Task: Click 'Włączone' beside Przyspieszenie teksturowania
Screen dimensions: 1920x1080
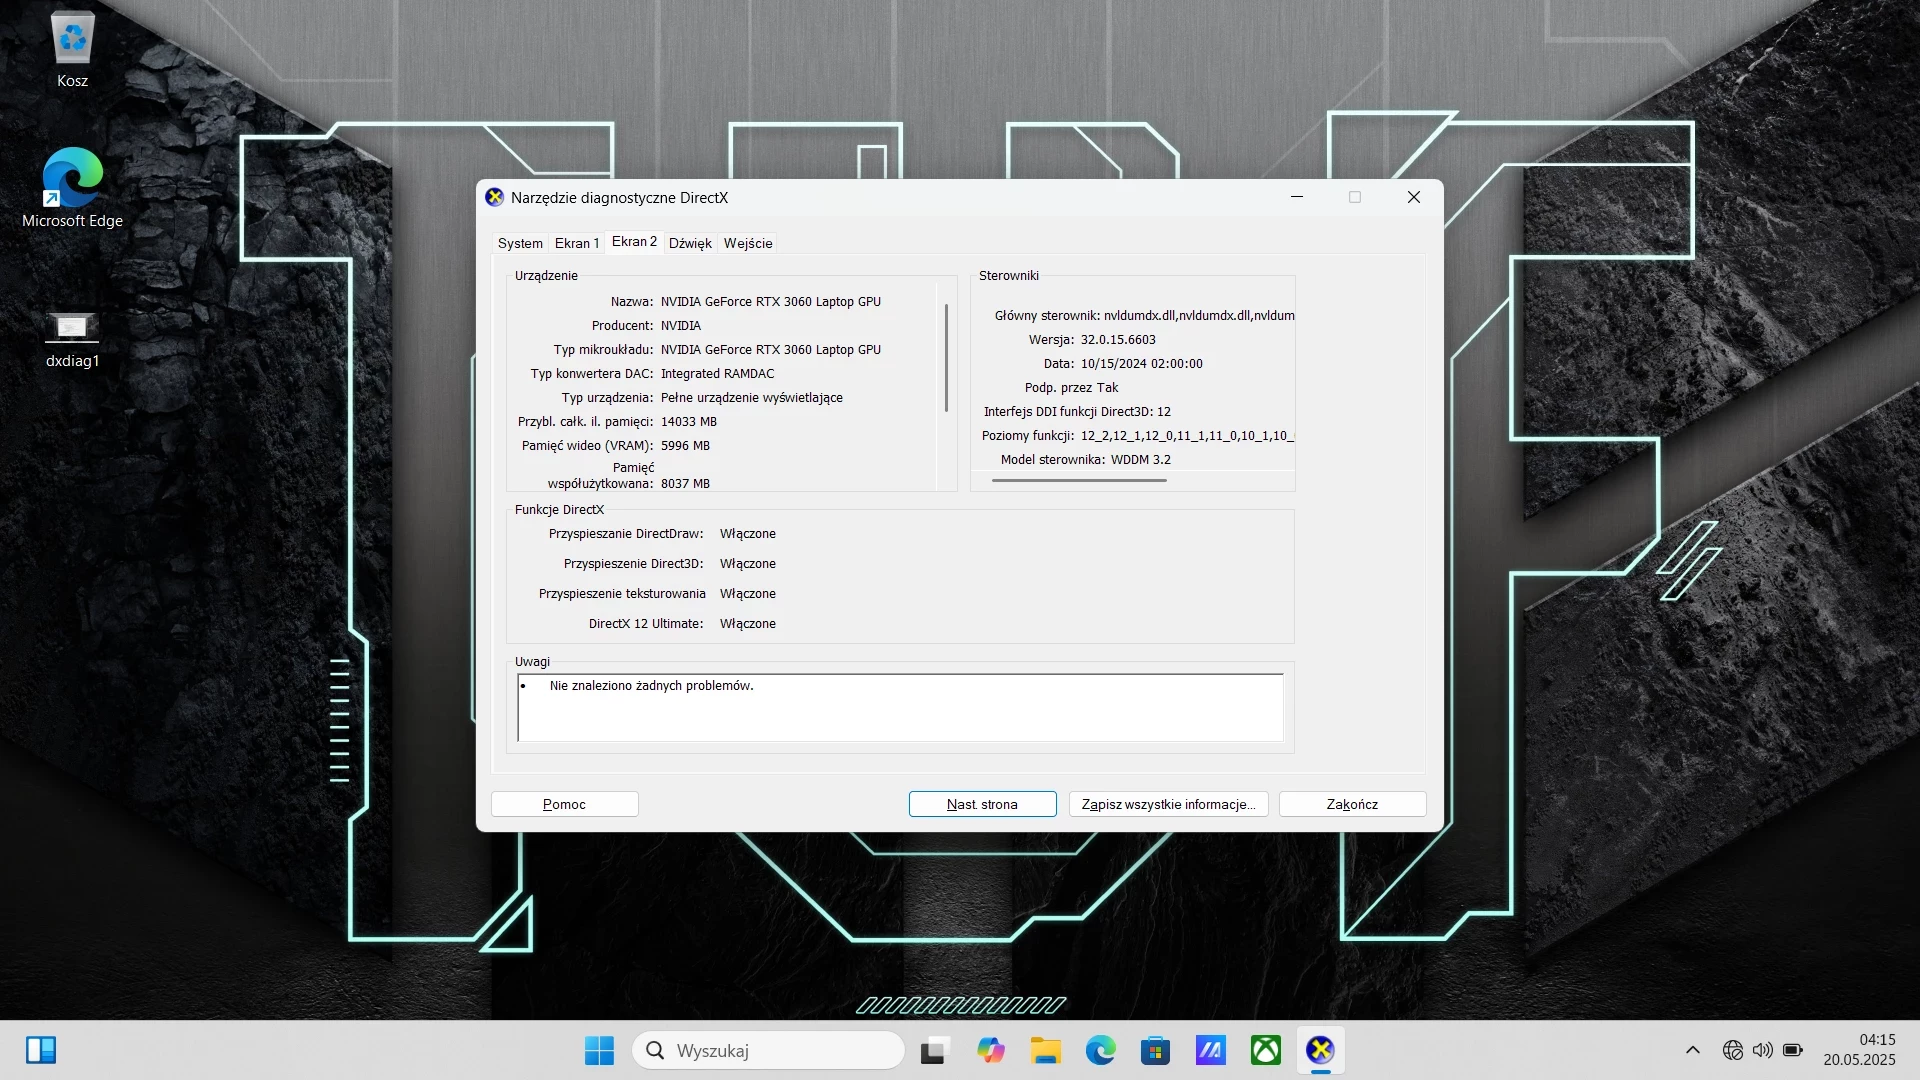Action: [748, 594]
